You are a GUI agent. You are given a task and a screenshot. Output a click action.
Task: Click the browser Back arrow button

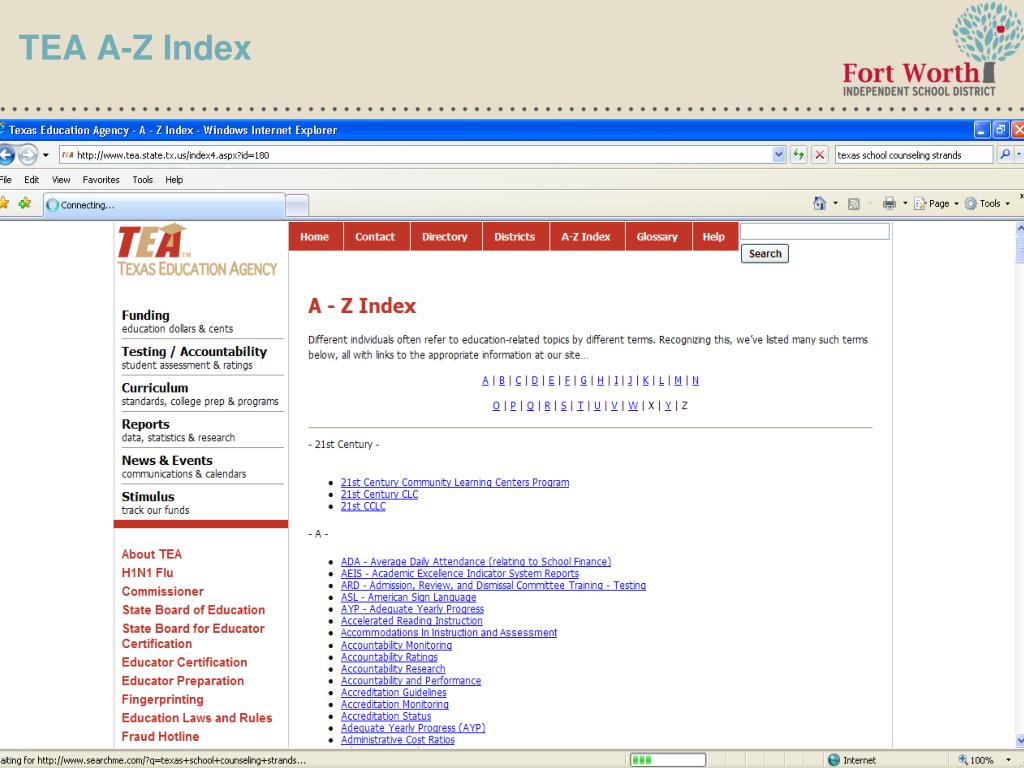[6, 155]
